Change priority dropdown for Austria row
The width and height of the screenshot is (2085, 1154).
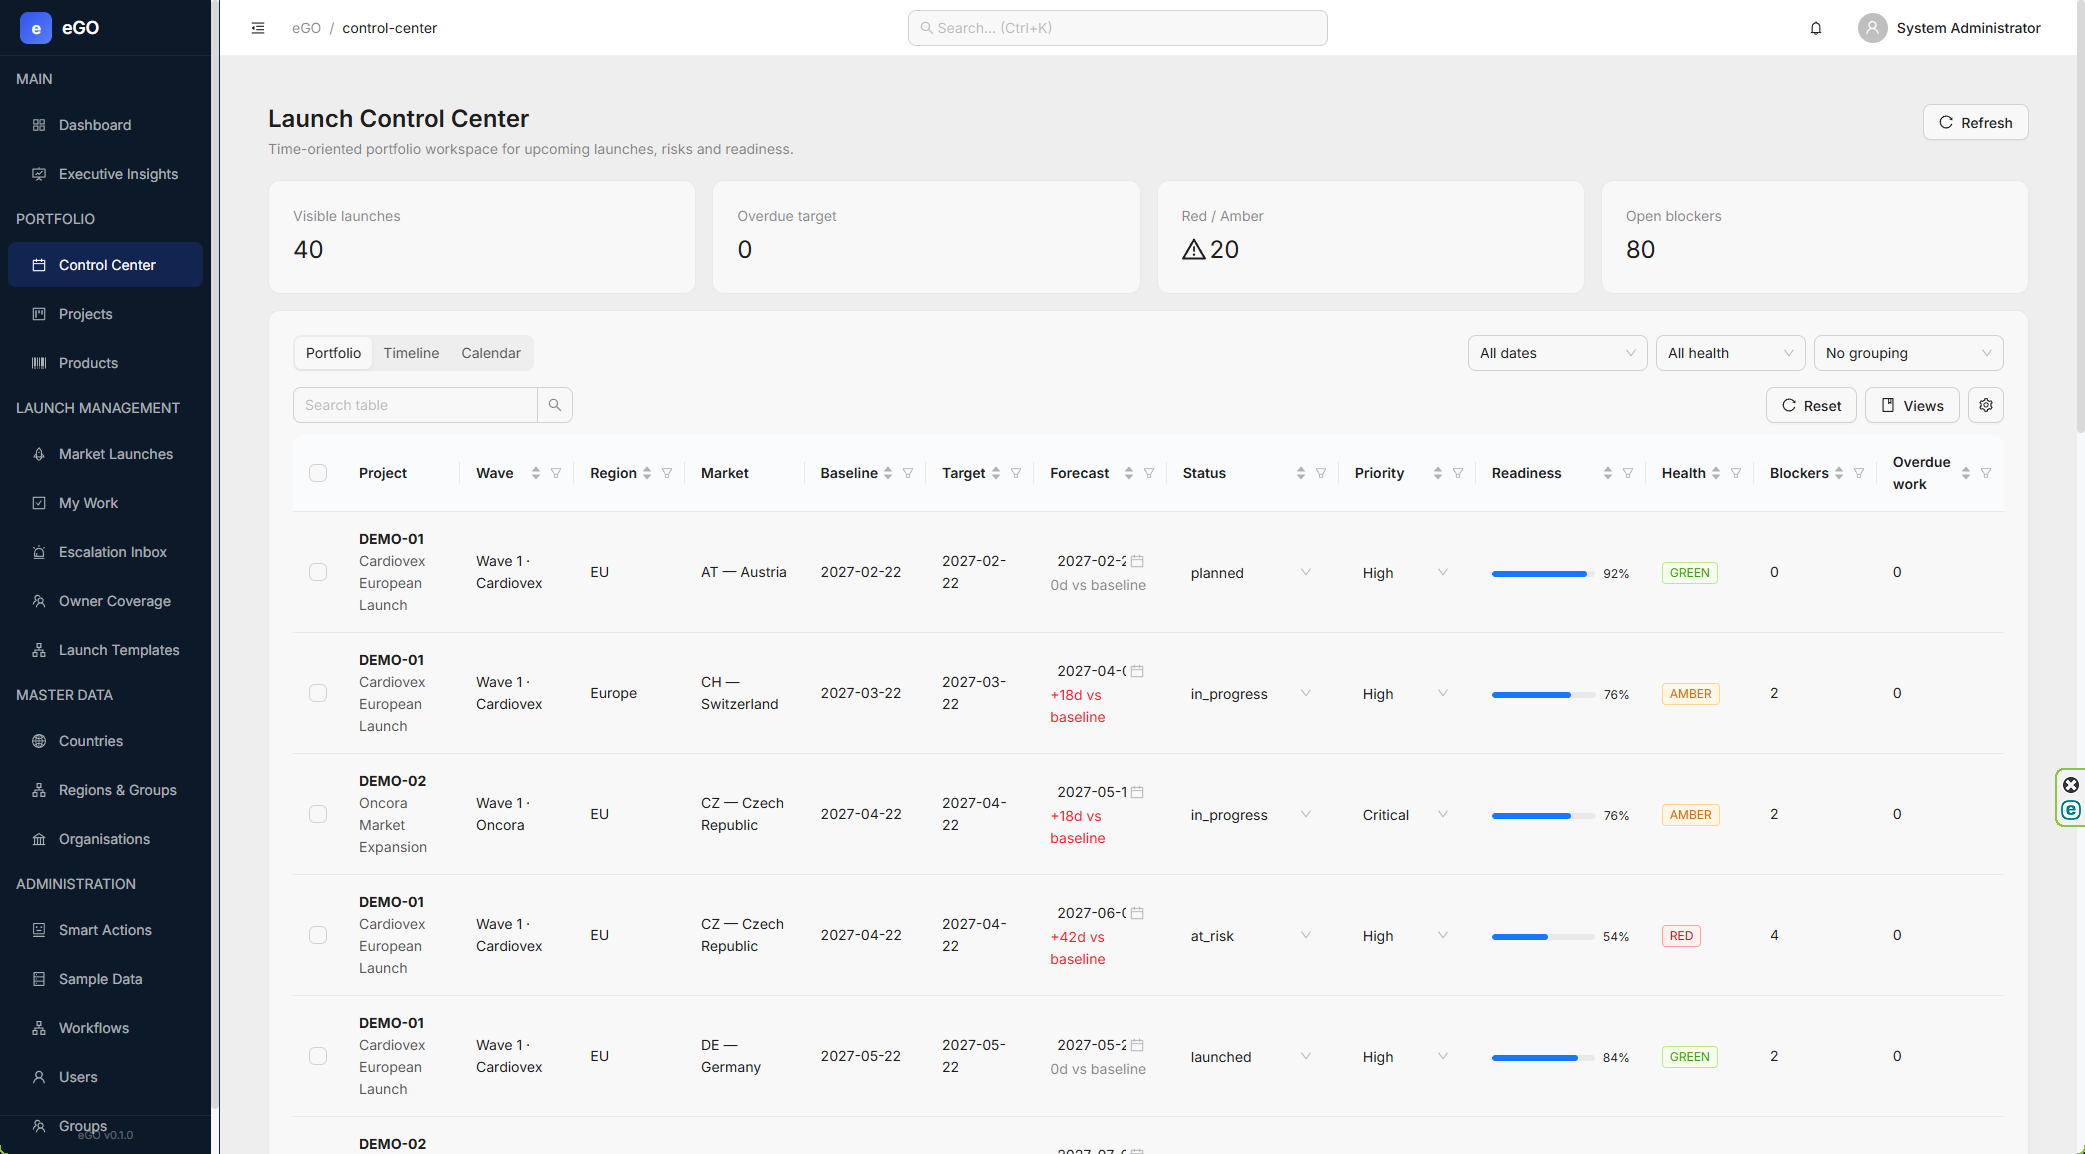(x=1405, y=573)
